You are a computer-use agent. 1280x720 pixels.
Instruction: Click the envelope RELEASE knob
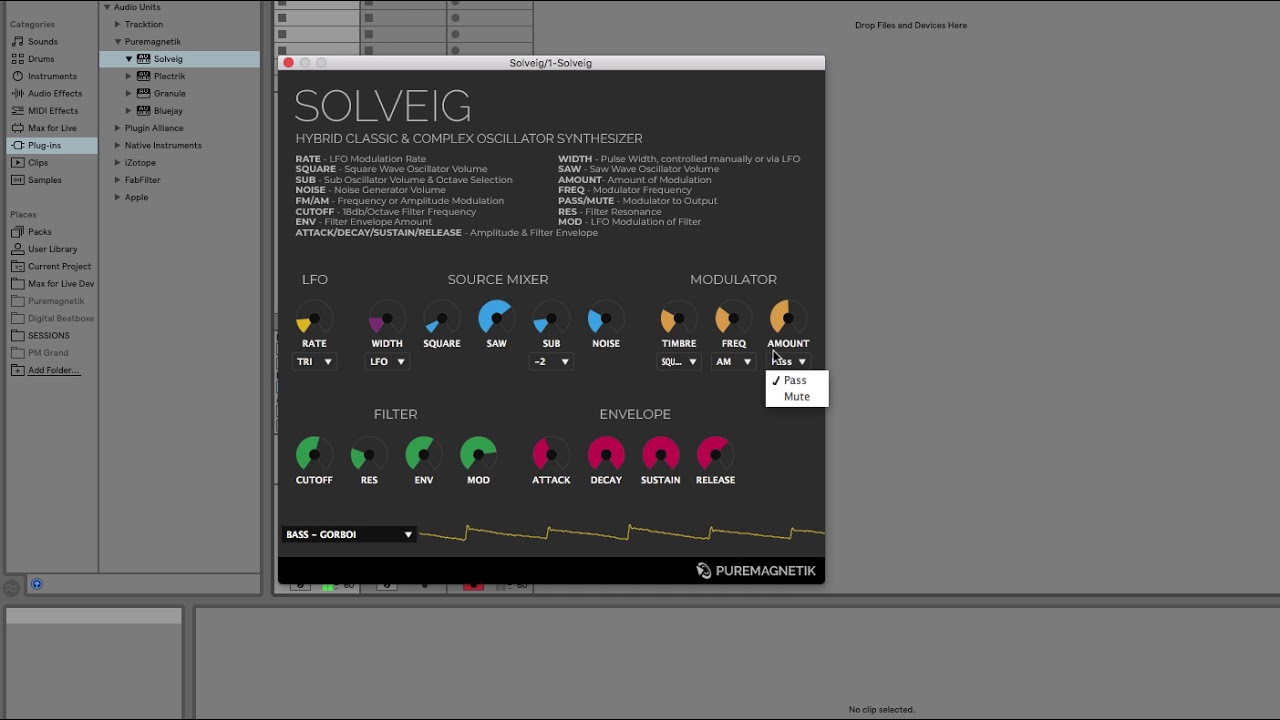point(715,454)
